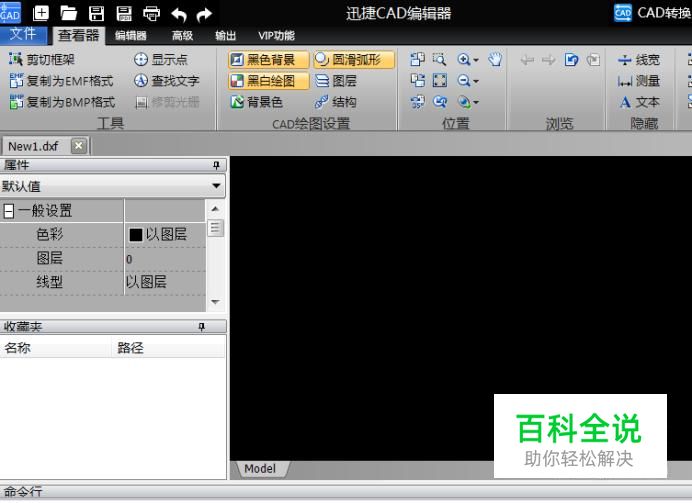Click the 路径 column header
Image resolution: width=692 pixels, height=503 pixels.
[169, 348]
